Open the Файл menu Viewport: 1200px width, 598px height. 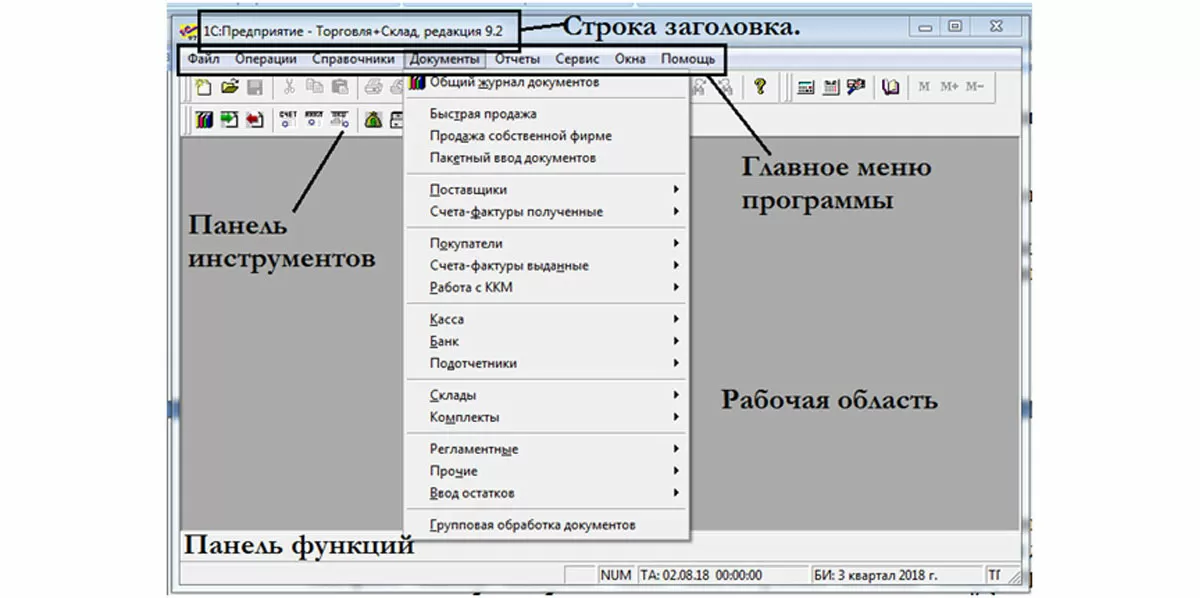coord(203,59)
